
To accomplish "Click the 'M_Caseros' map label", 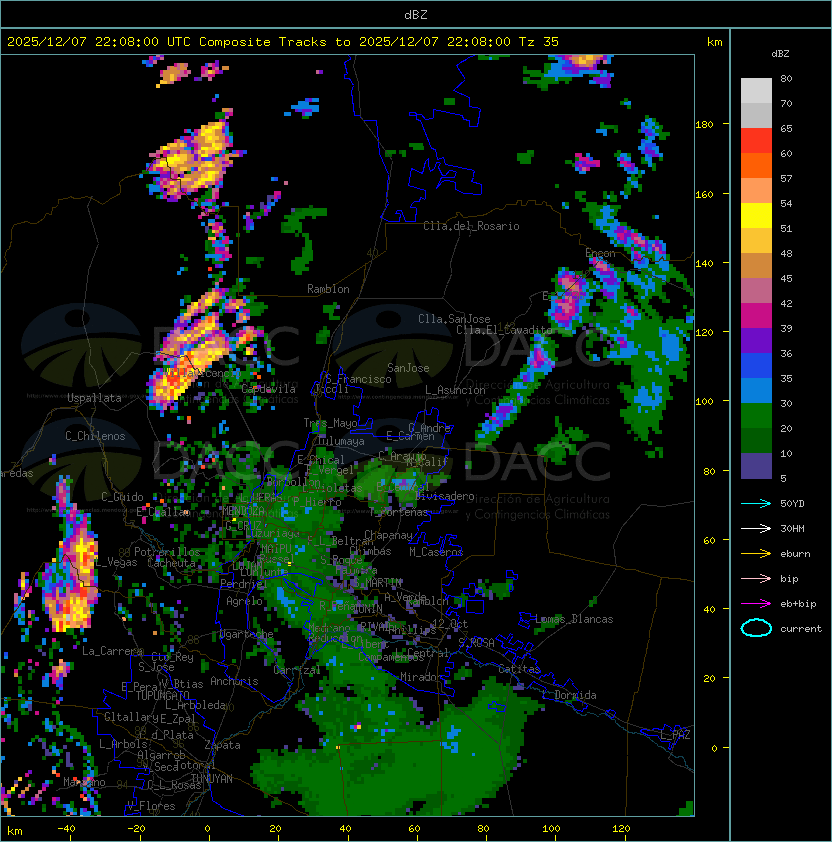I will 436,551.
